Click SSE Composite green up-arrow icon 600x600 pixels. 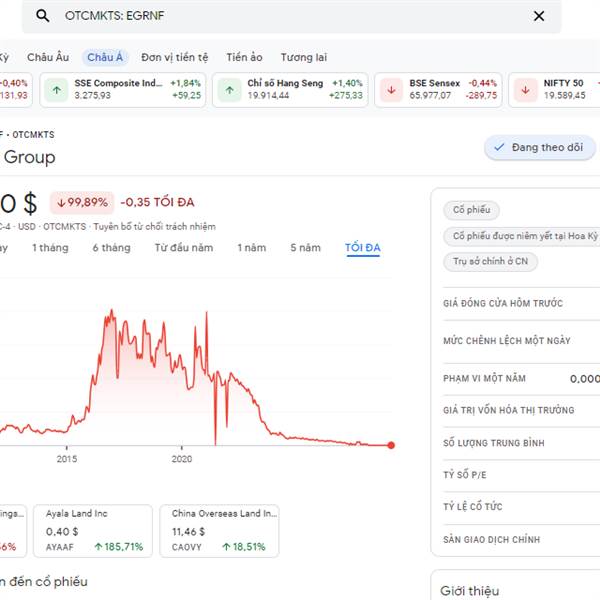(x=57, y=90)
